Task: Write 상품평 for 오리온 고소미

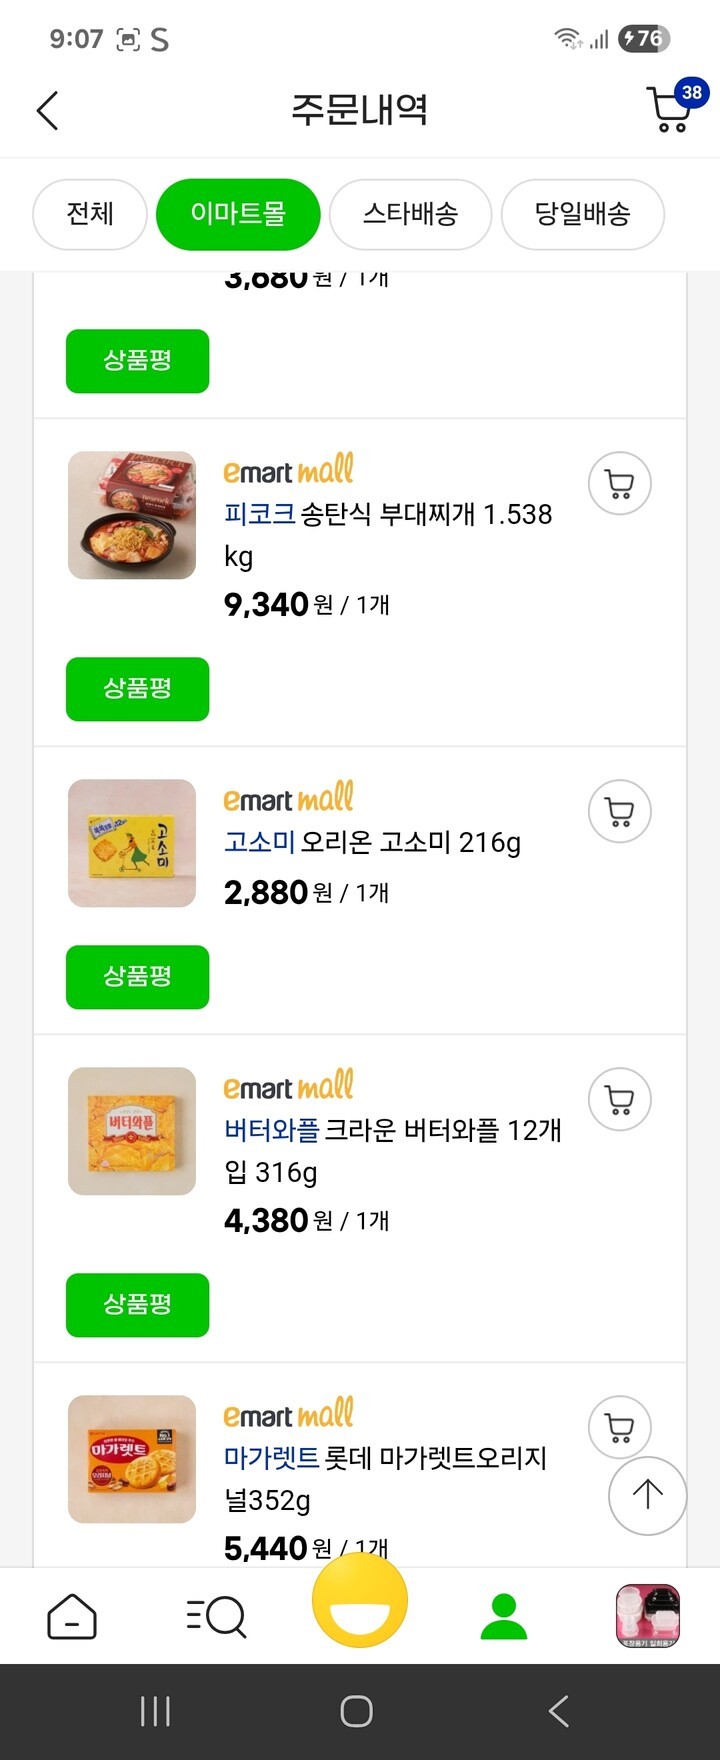Action: 137,977
